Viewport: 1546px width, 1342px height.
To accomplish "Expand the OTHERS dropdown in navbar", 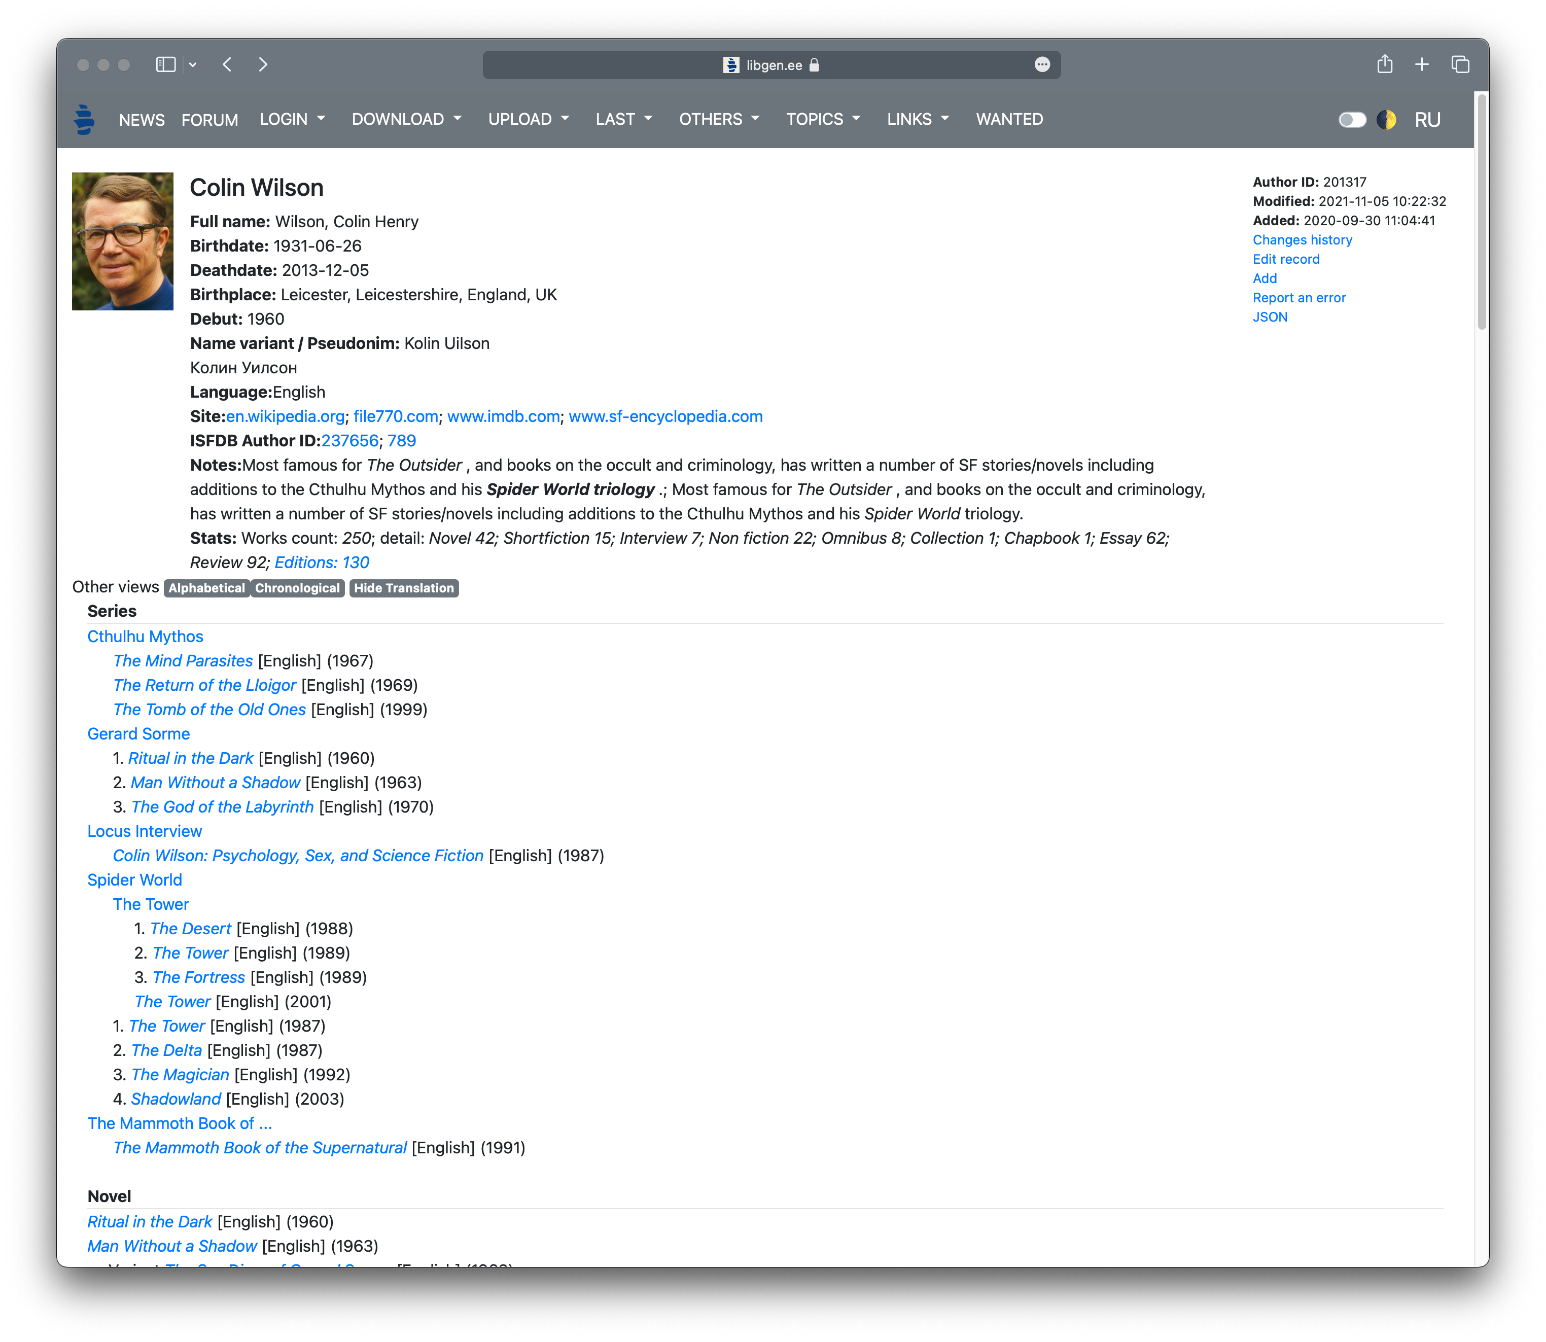I will [x=718, y=119].
